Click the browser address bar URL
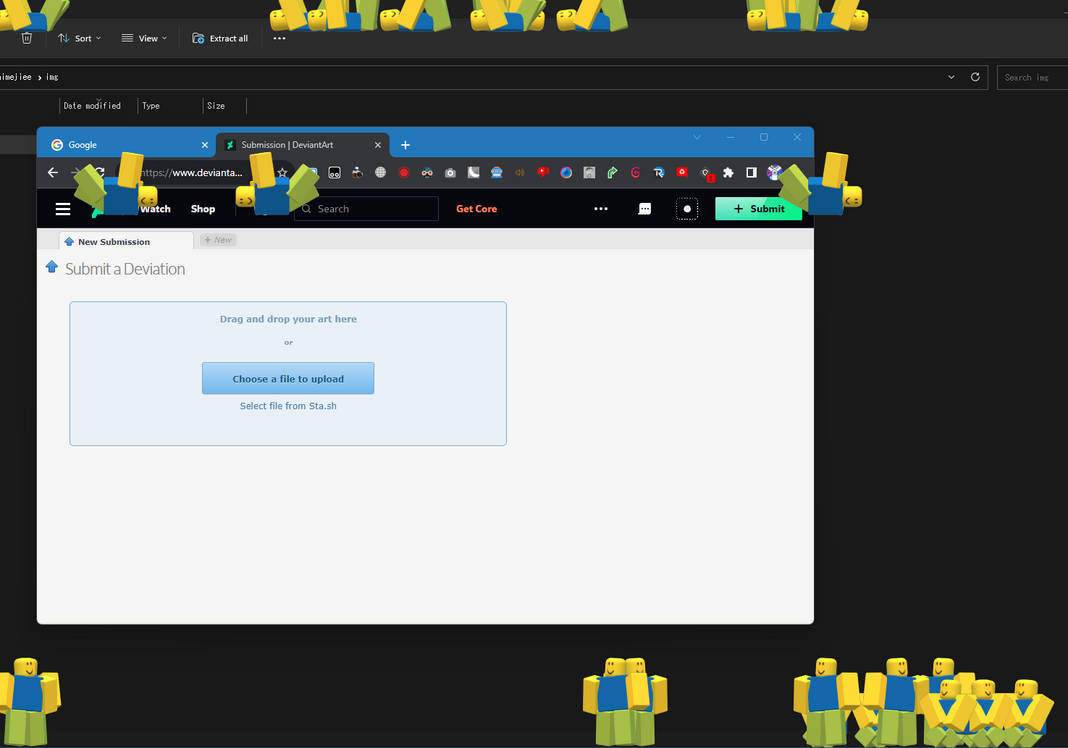 (191, 172)
